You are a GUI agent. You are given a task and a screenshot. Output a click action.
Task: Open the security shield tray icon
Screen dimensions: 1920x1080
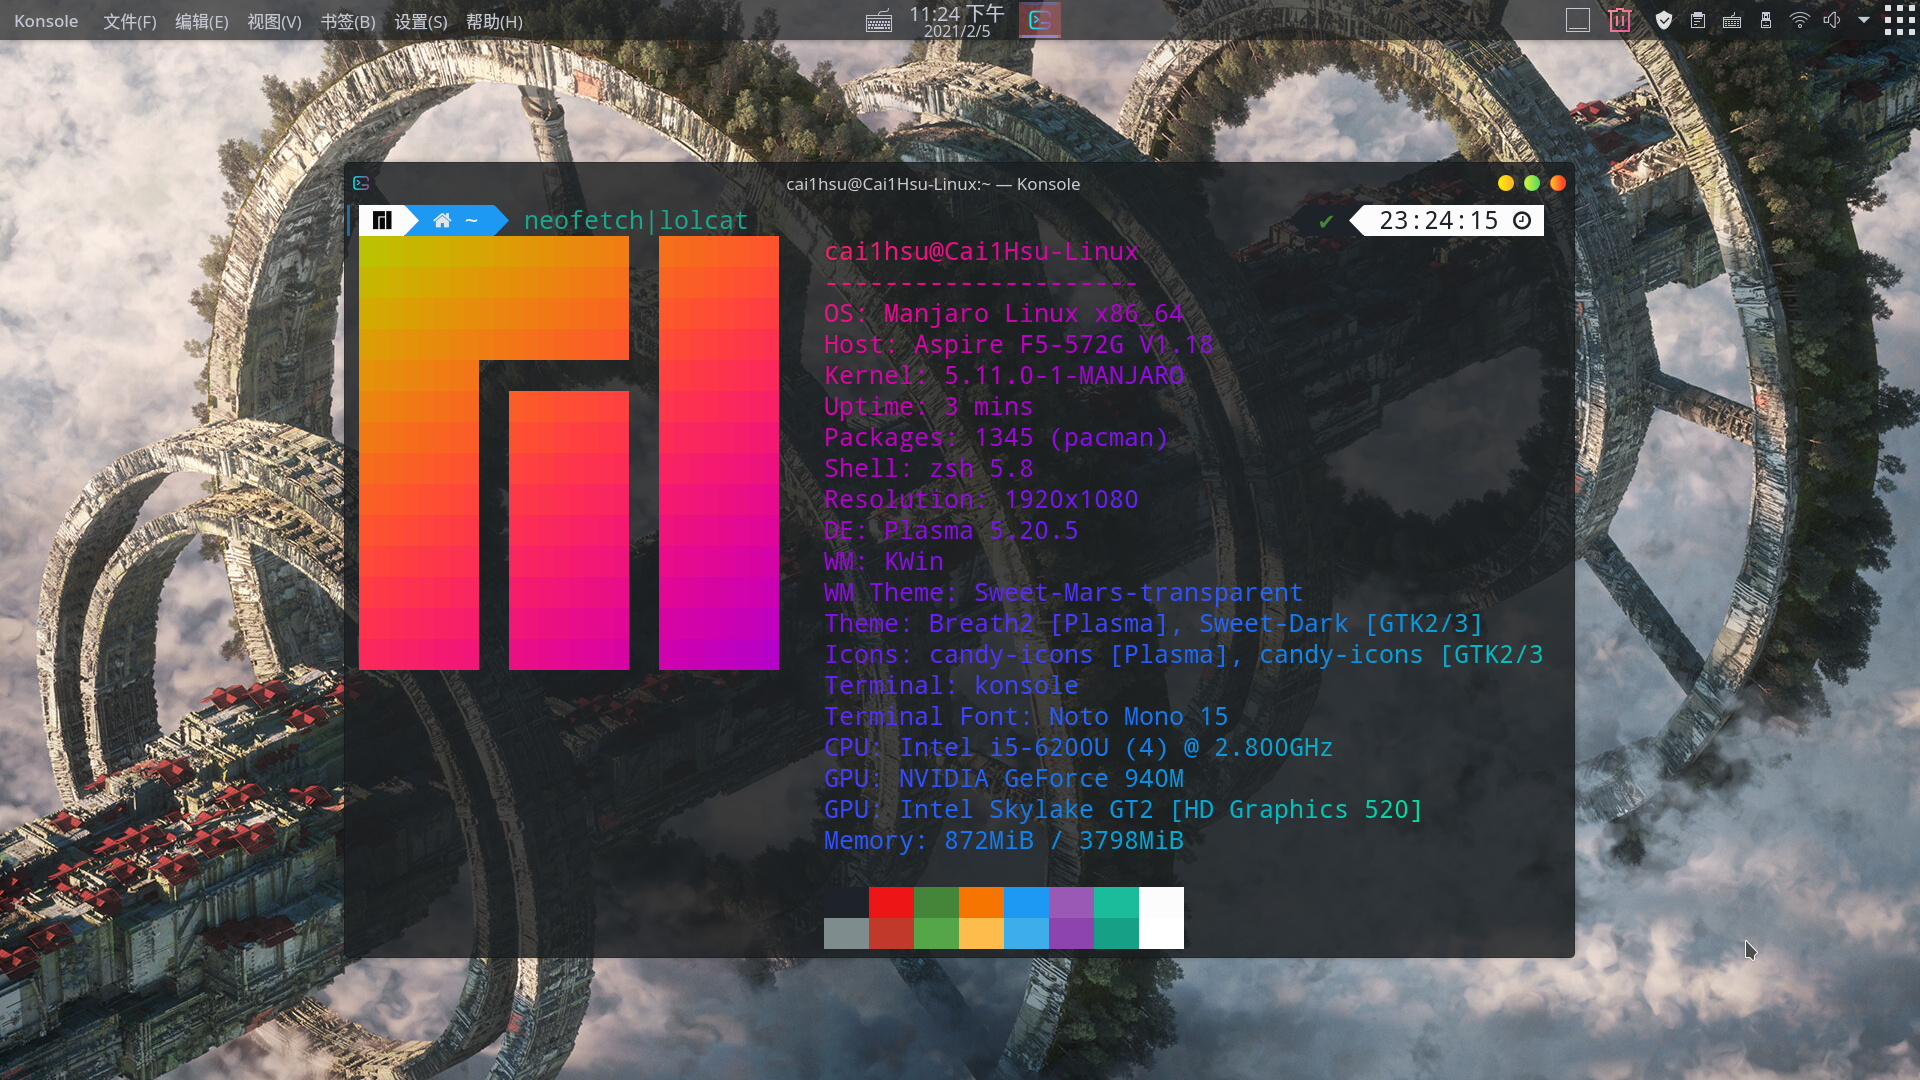tap(1663, 19)
